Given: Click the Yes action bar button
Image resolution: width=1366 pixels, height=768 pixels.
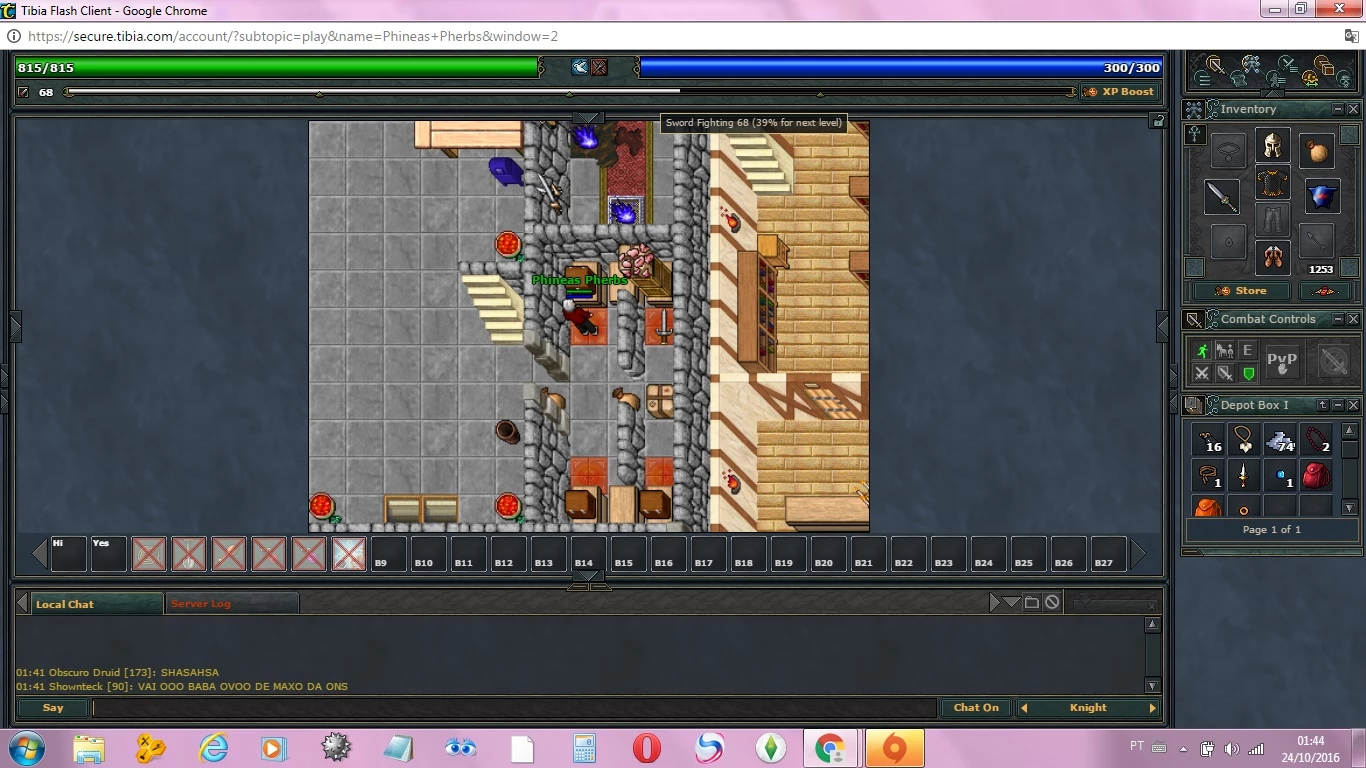Looking at the screenshot, I should coord(109,554).
